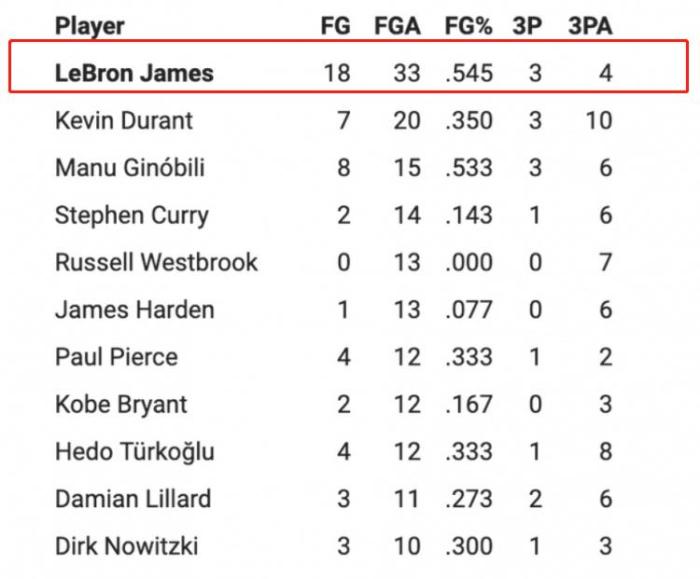Viewport: 700px width, 579px height.
Task: Open the Paul Pierce player link
Action: (116, 357)
